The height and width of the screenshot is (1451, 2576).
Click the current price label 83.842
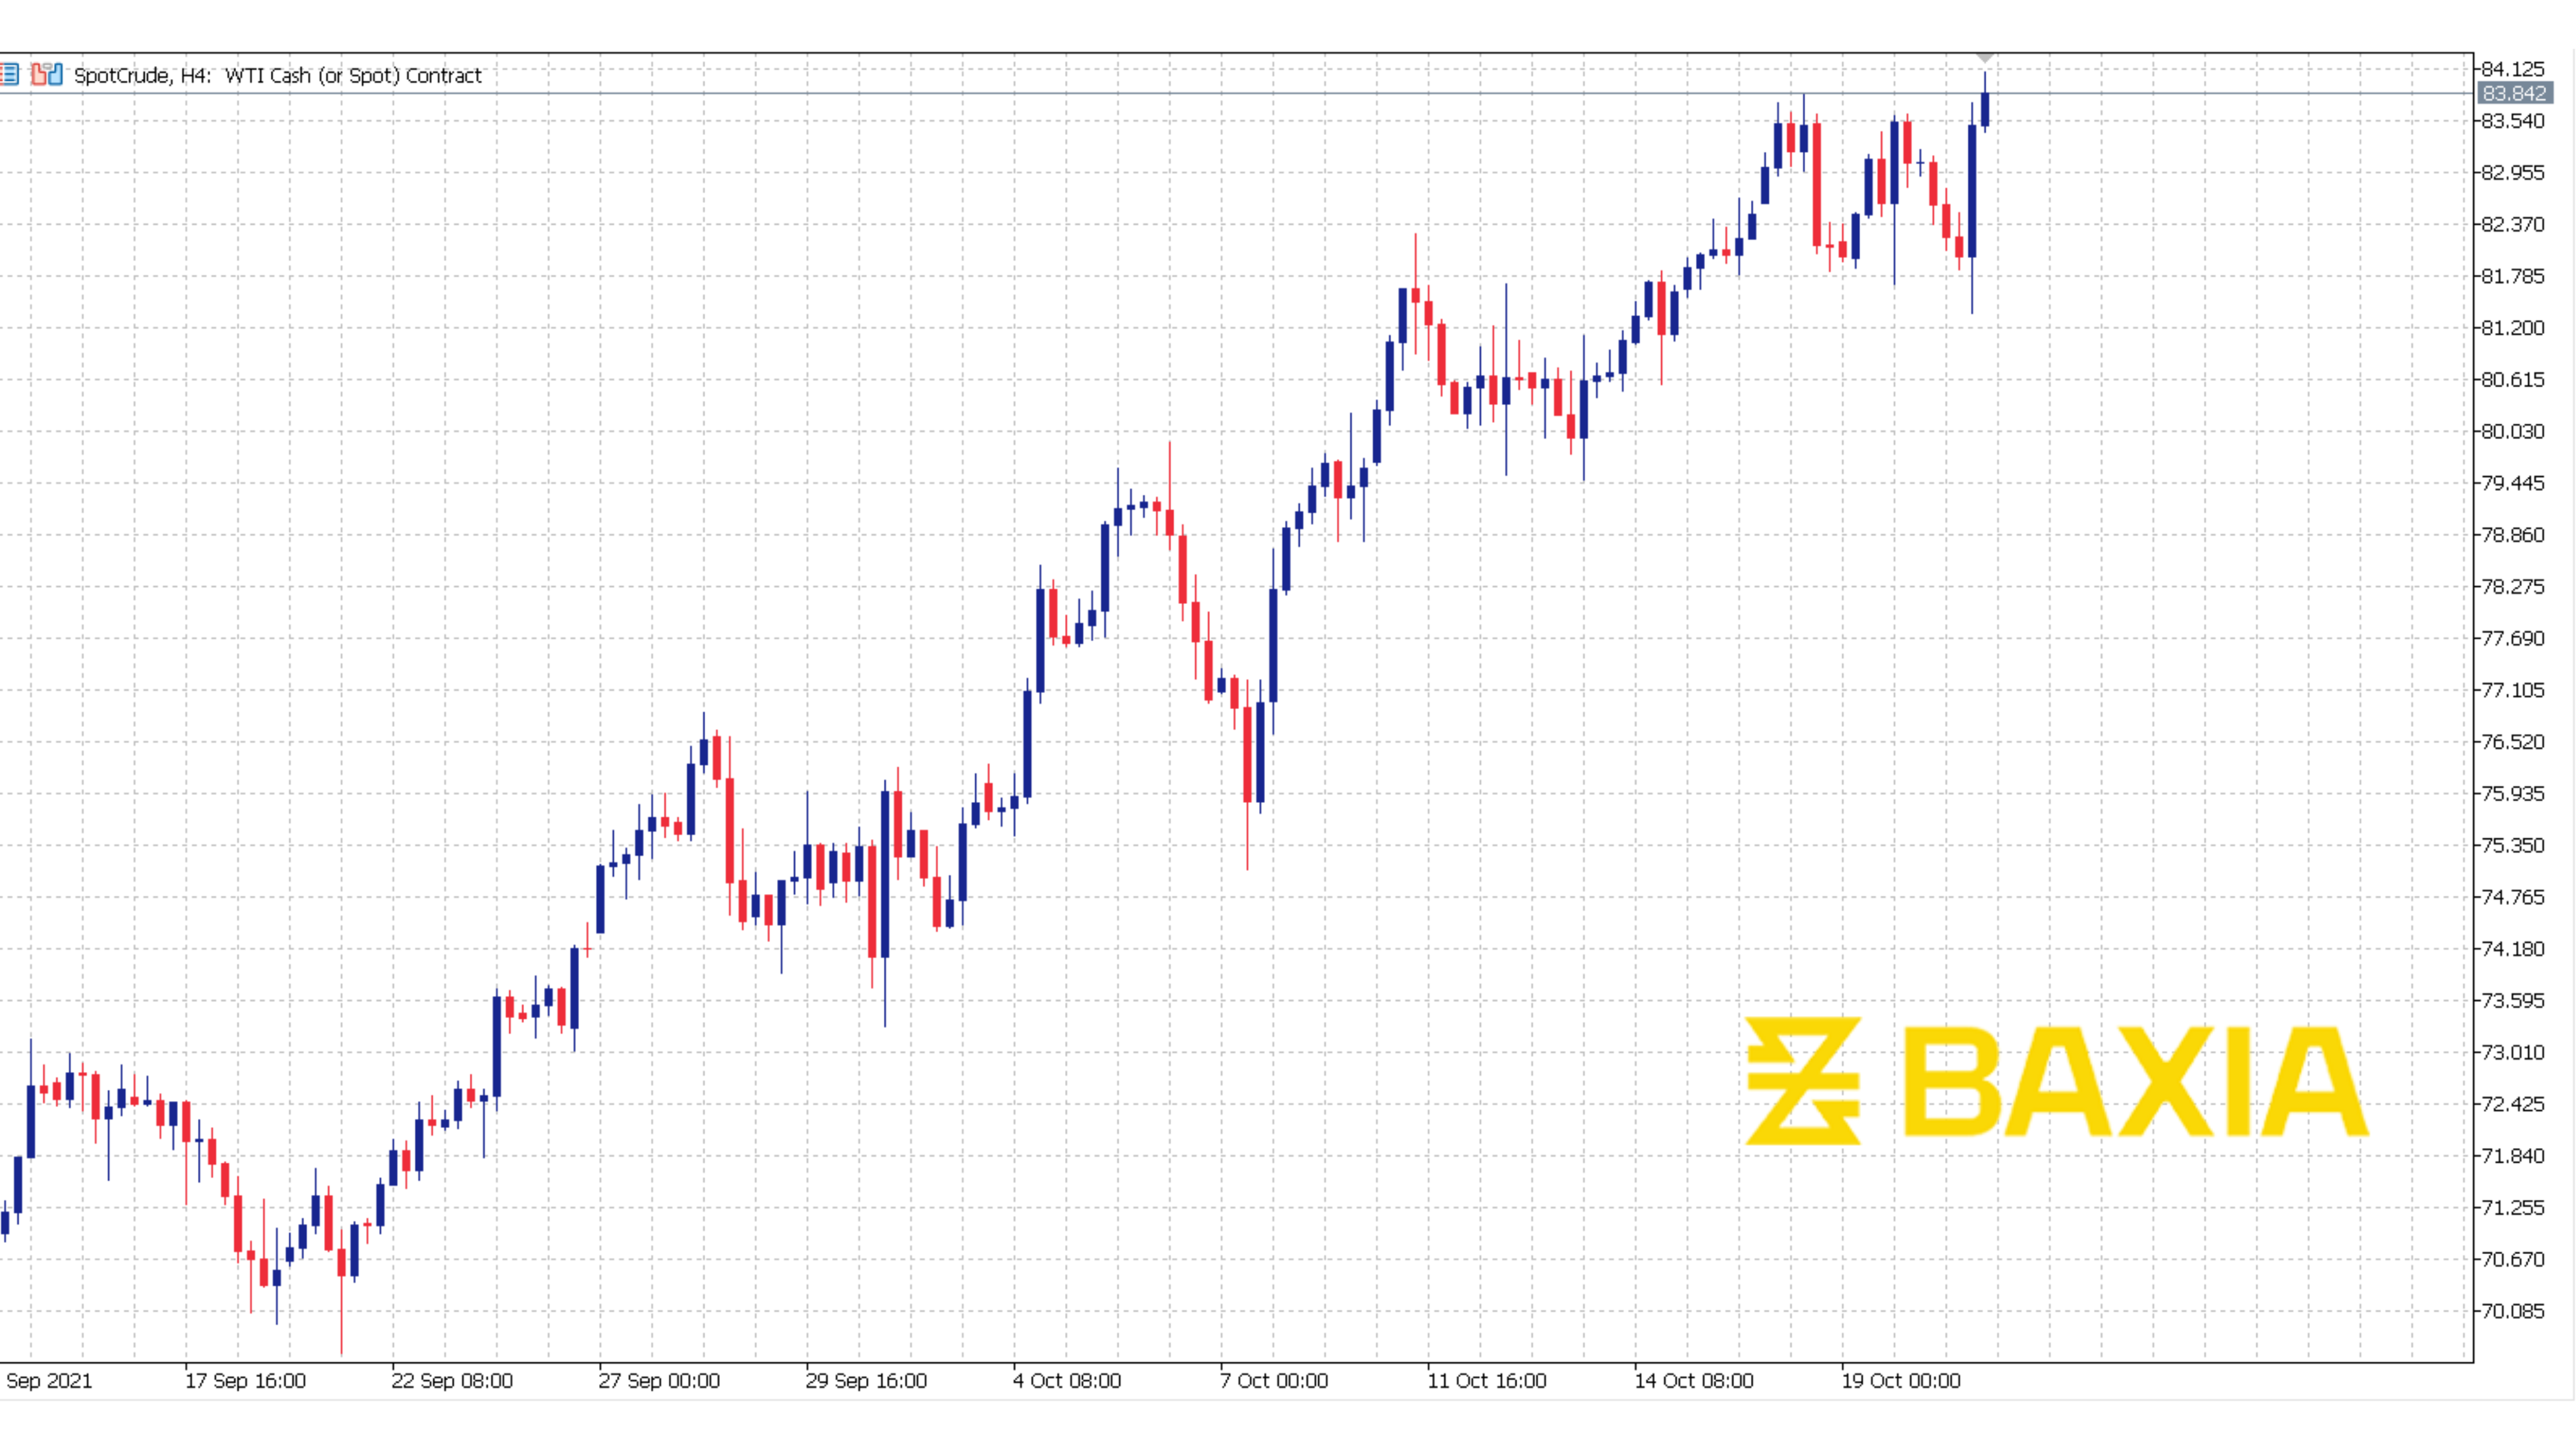[2514, 93]
